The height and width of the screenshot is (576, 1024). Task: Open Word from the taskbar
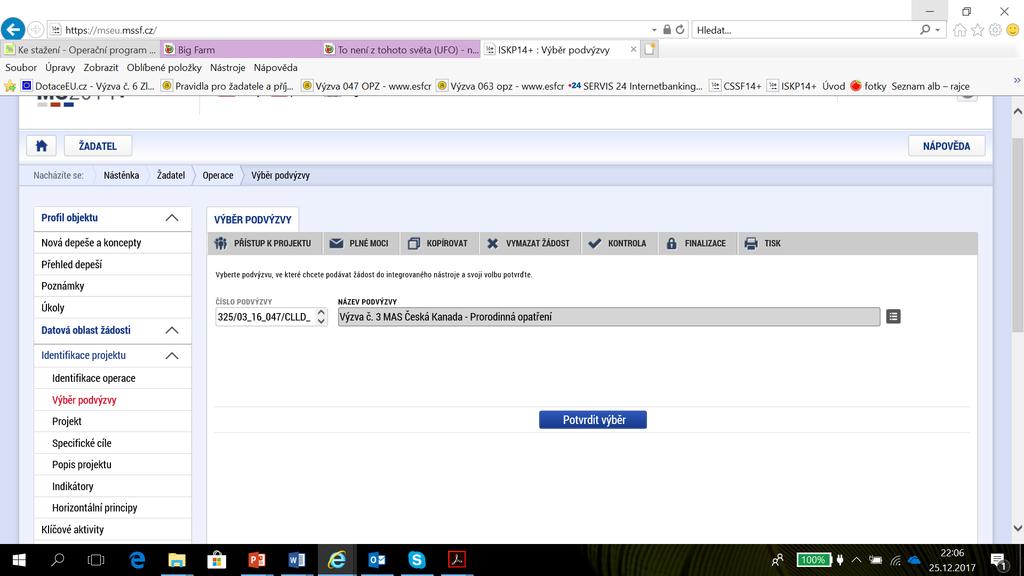pyautogui.click(x=296, y=560)
